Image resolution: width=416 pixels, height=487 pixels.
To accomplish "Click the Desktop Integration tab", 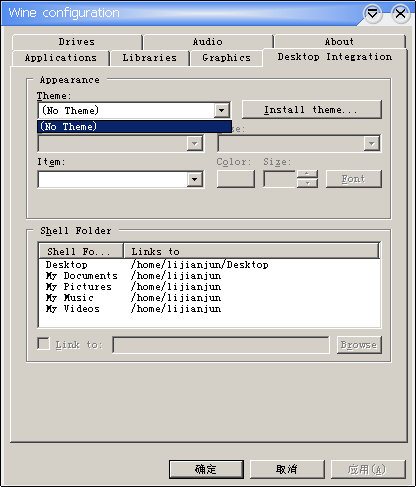I will (x=335, y=57).
